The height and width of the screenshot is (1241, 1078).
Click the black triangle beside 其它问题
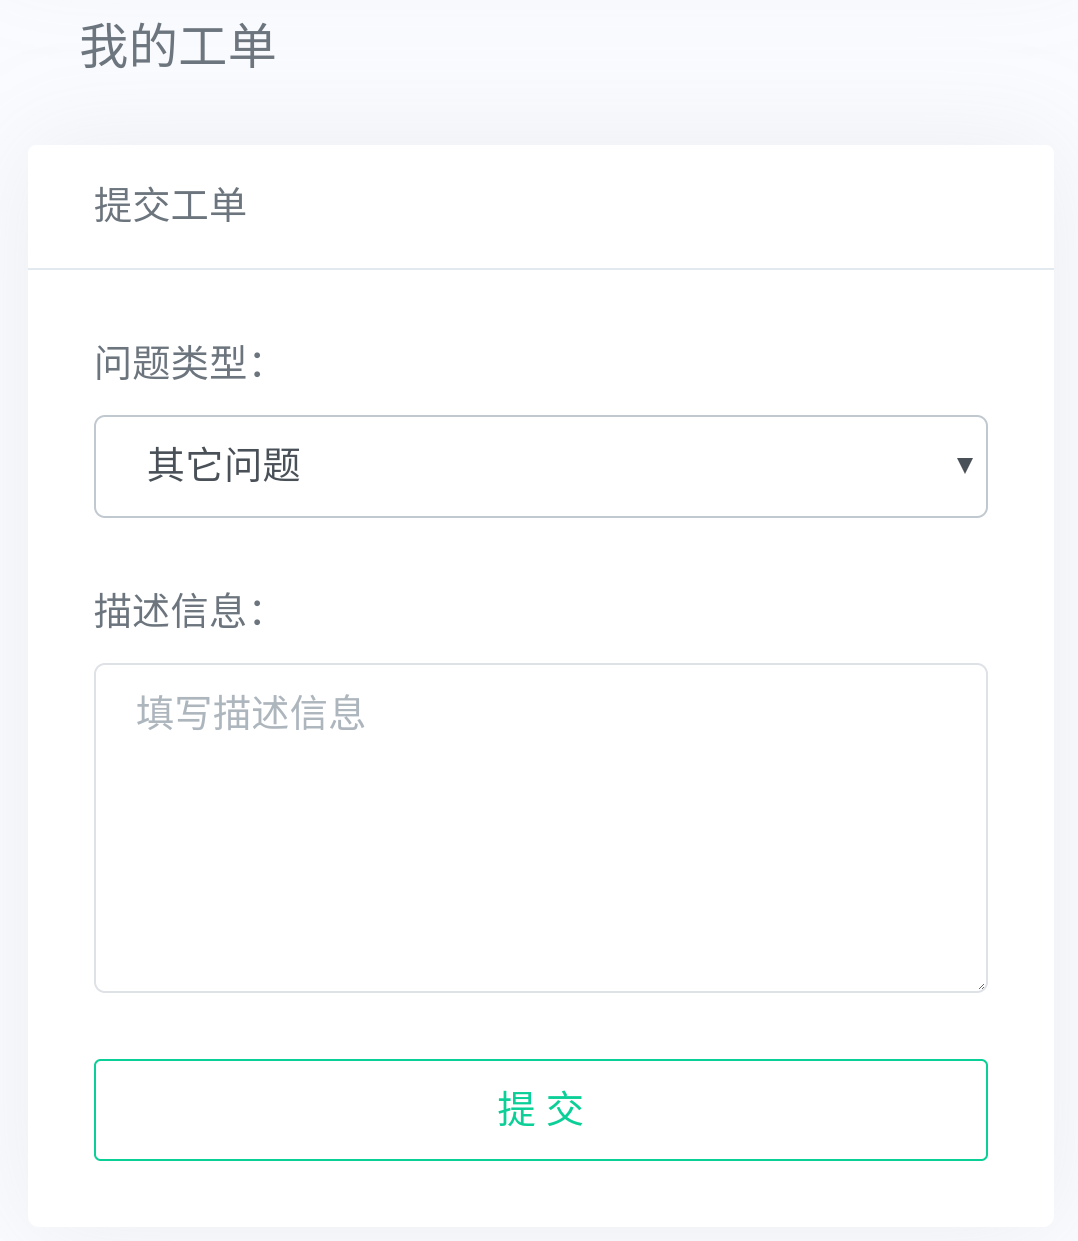(964, 465)
